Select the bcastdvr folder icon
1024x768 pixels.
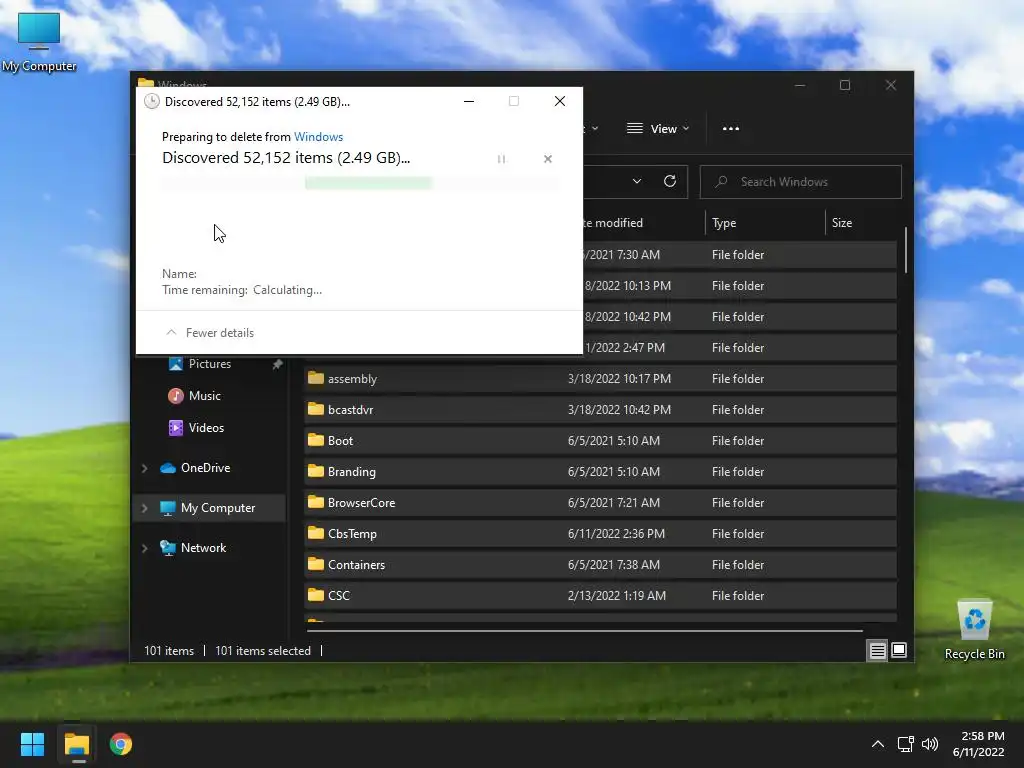click(x=316, y=409)
